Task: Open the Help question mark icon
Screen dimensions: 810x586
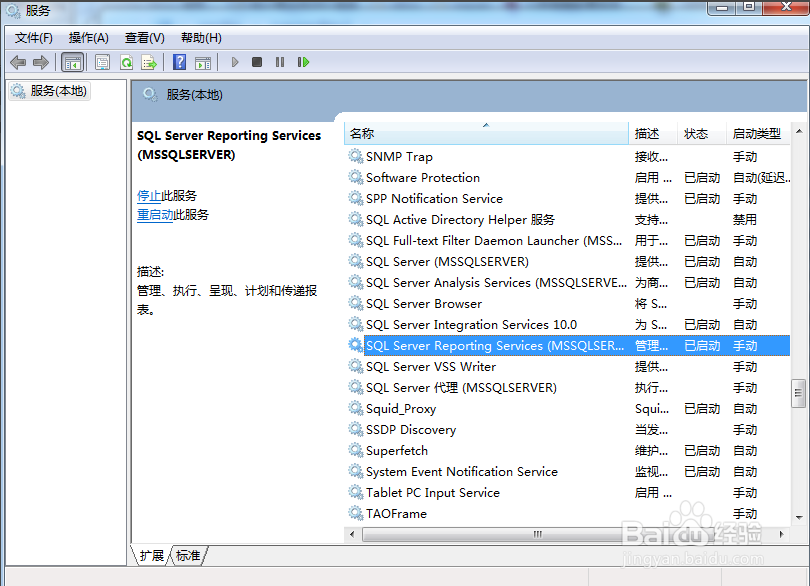Action: click(x=179, y=63)
